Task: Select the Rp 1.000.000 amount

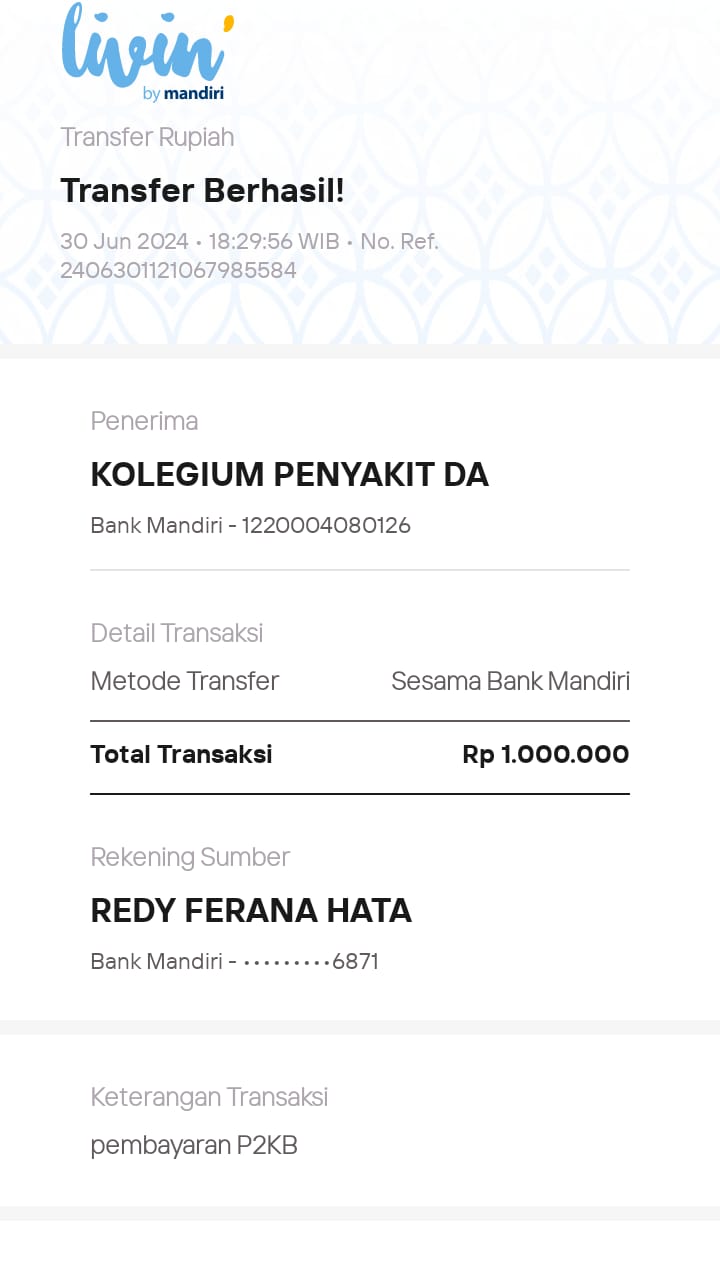Action: (x=545, y=754)
